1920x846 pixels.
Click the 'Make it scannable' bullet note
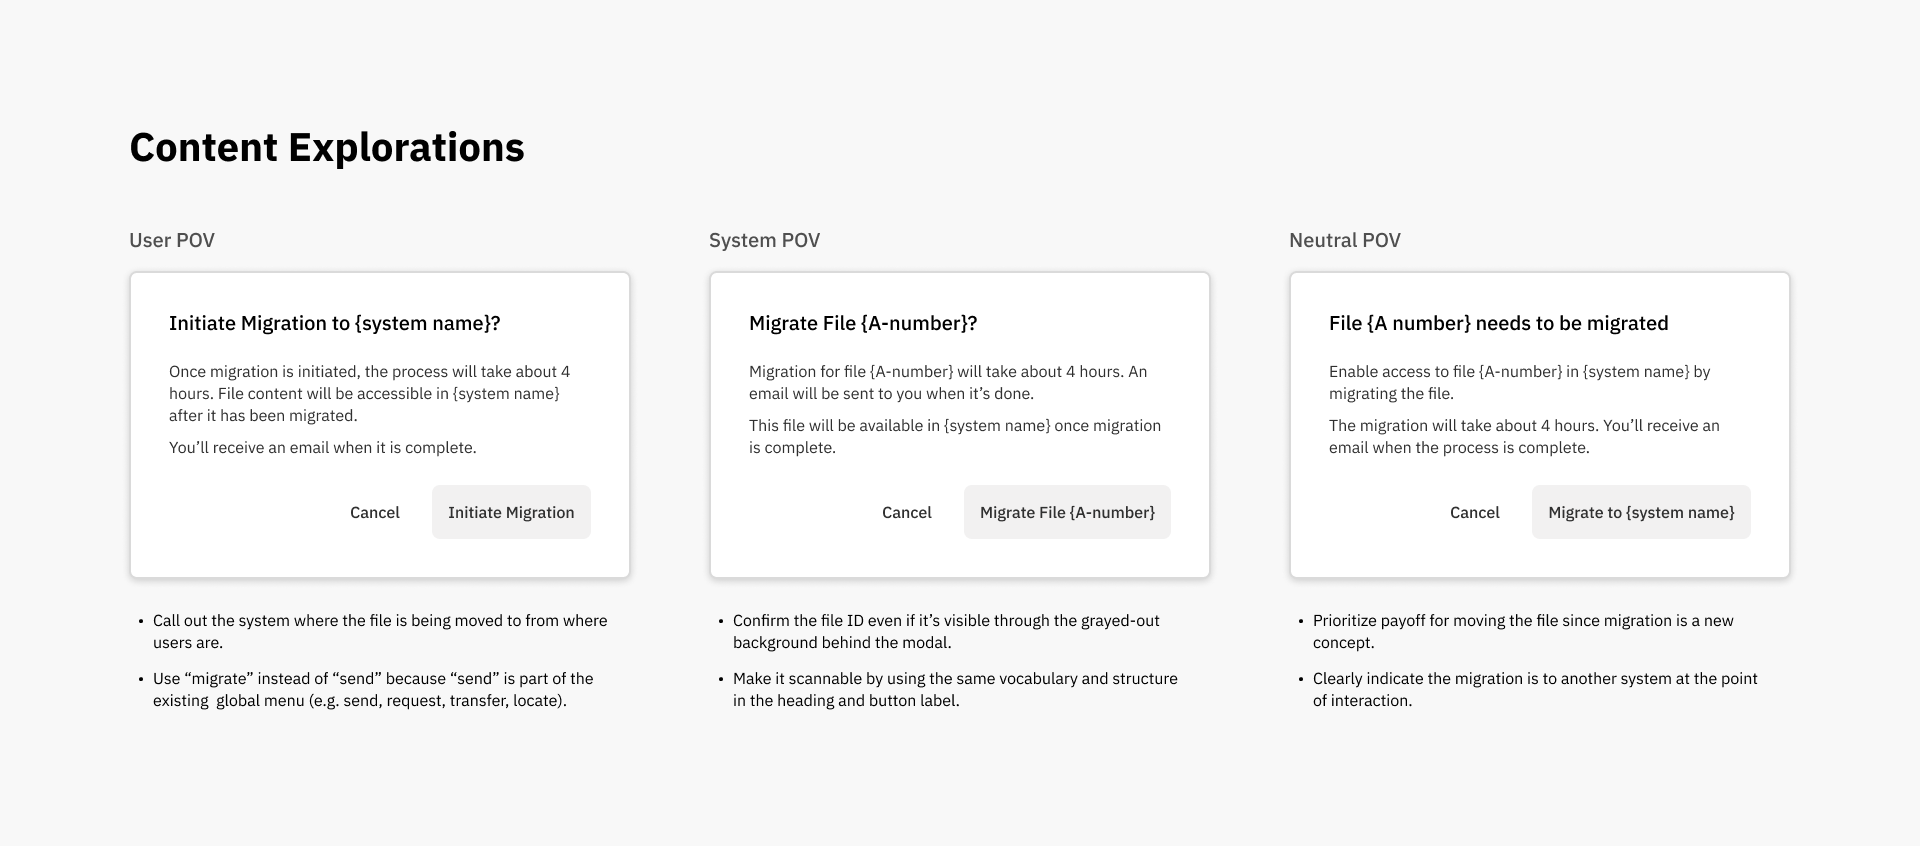coord(954,689)
